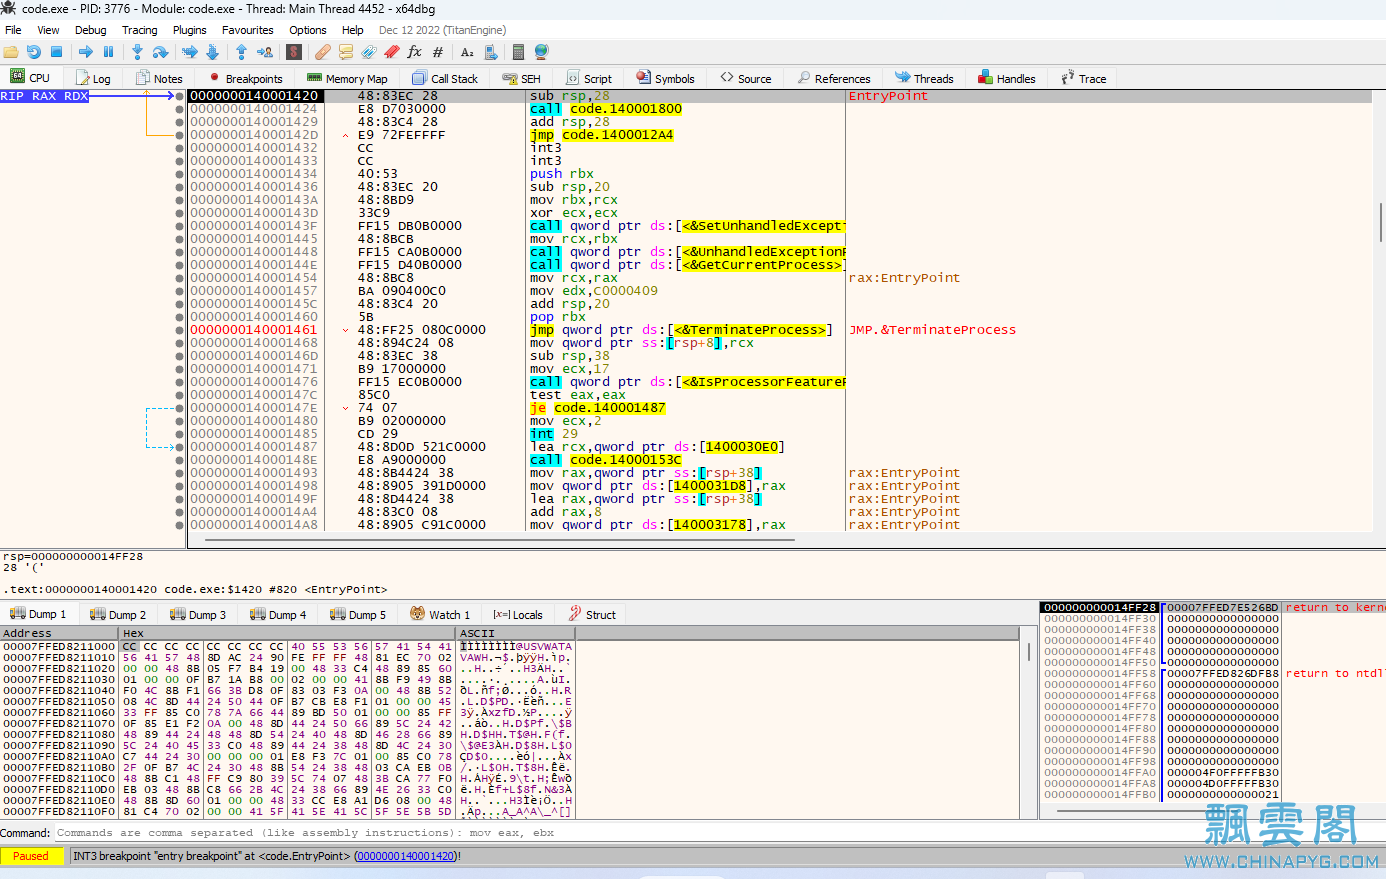The height and width of the screenshot is (879, 1386).
Task: Click Run to User Code icon
Action: [265, 52]
